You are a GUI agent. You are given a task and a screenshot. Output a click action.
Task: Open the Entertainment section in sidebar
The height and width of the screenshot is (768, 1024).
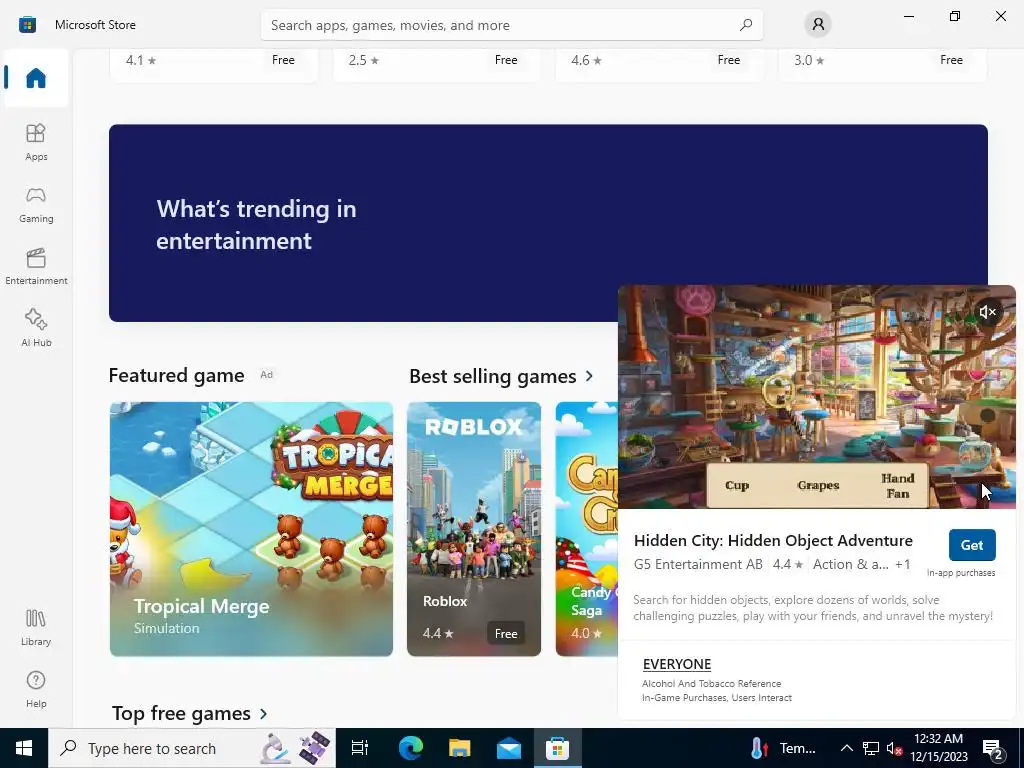36,266
